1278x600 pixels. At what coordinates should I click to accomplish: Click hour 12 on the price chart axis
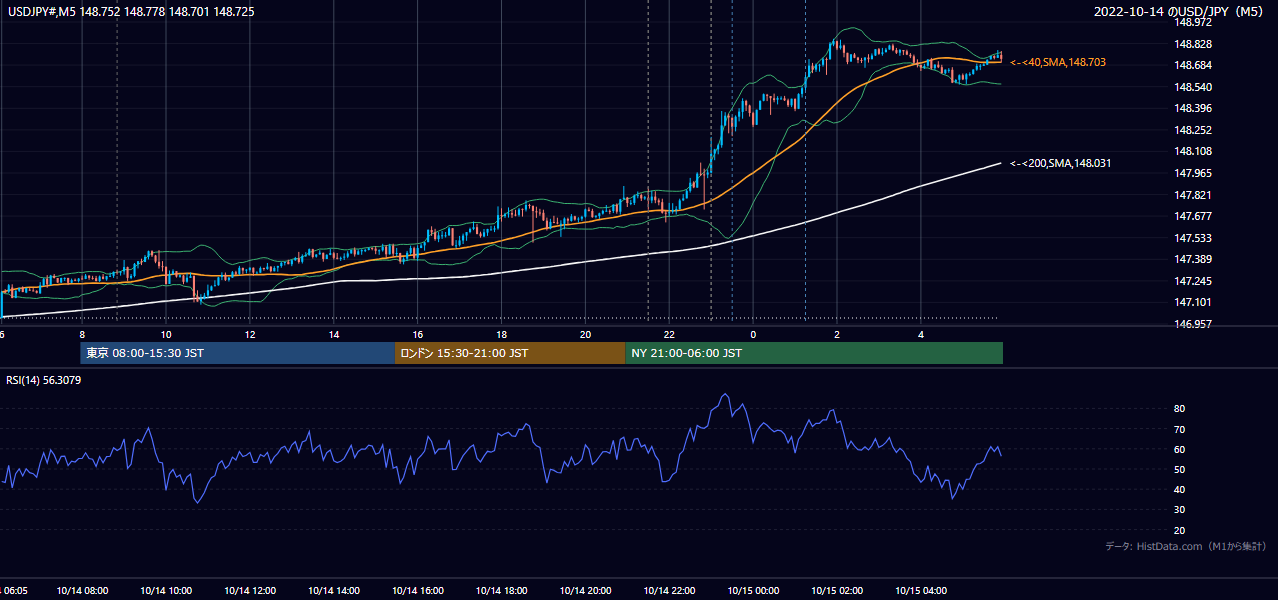pyautogui.click(x=250, y=335)
